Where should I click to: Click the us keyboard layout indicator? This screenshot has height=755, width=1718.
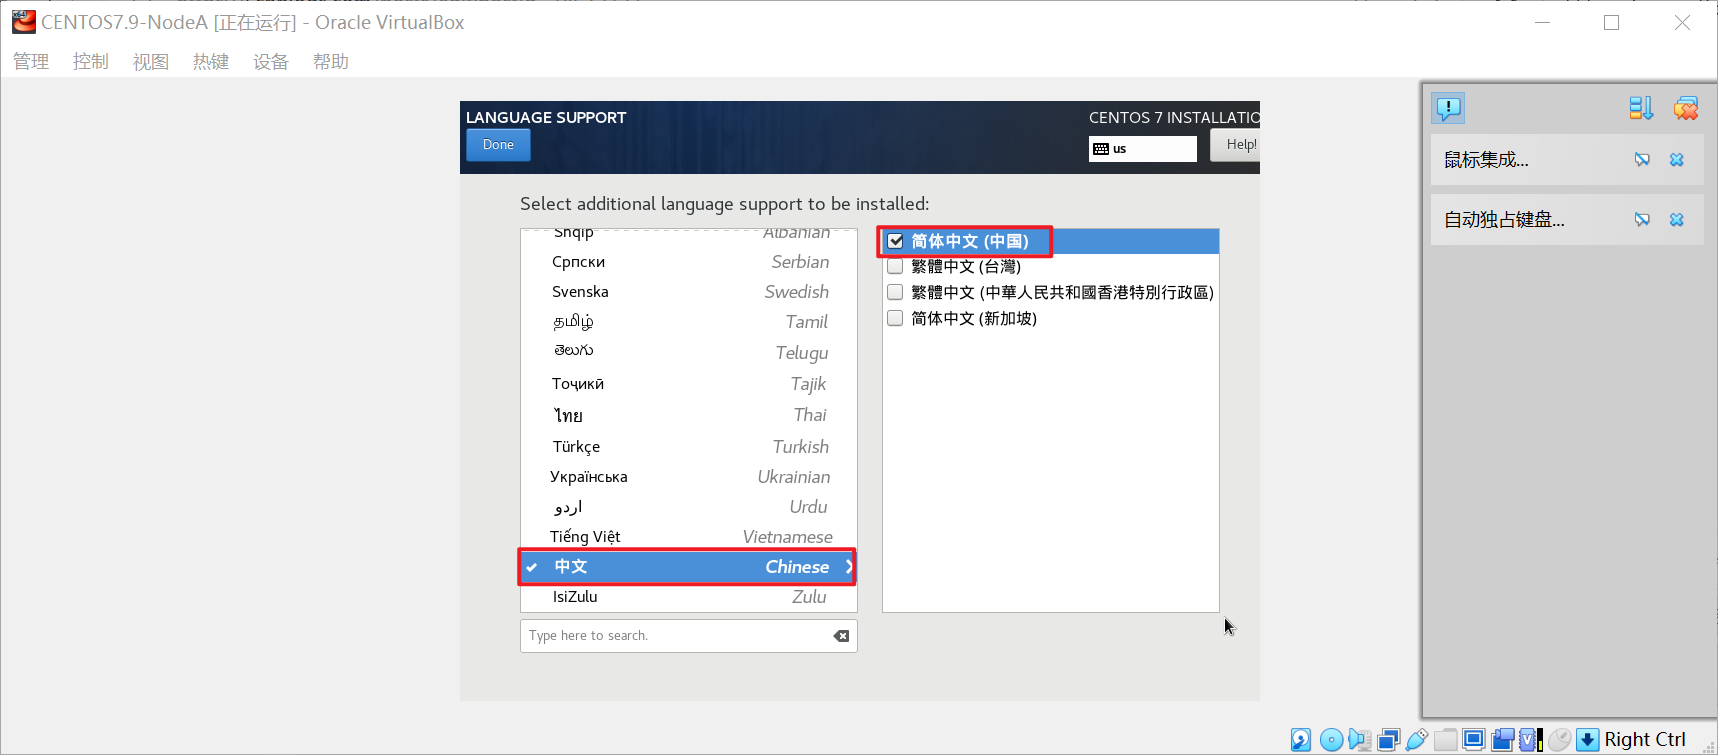(1143, 149)
